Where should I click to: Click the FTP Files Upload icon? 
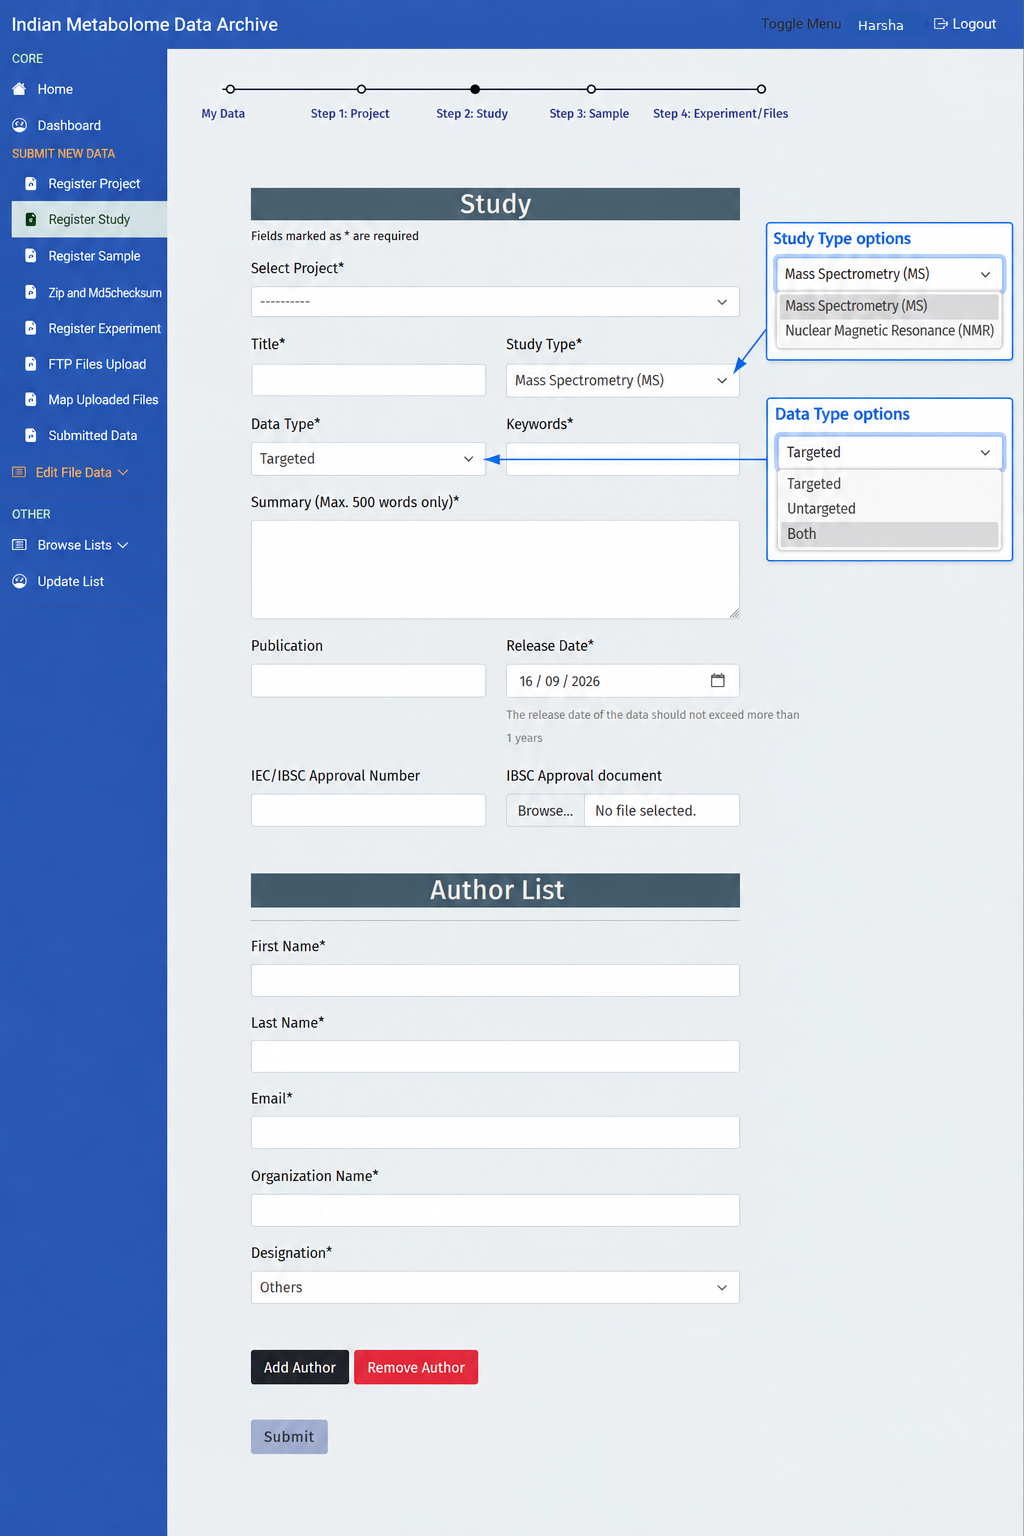[31, 364]
